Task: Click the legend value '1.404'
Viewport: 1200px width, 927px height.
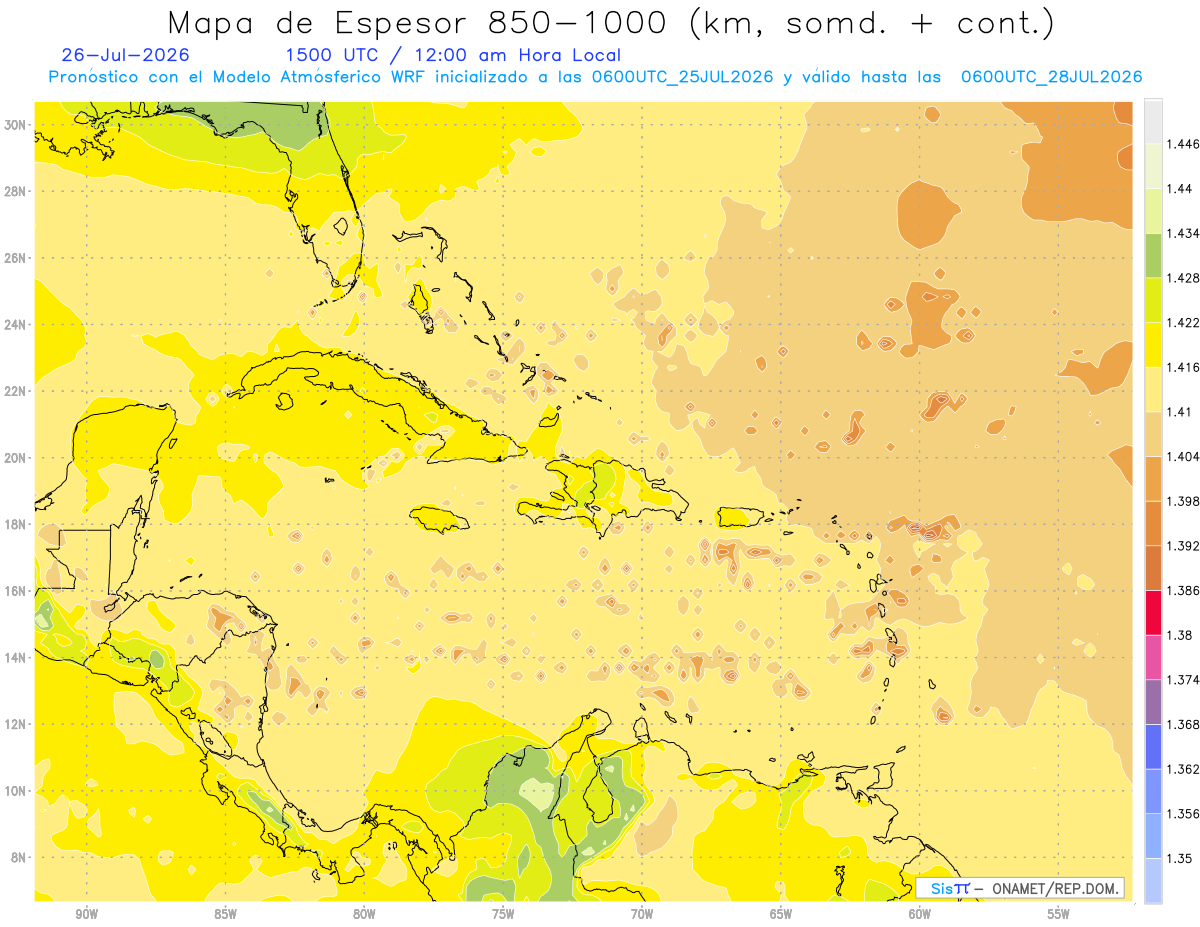Action: (1183, 456)
